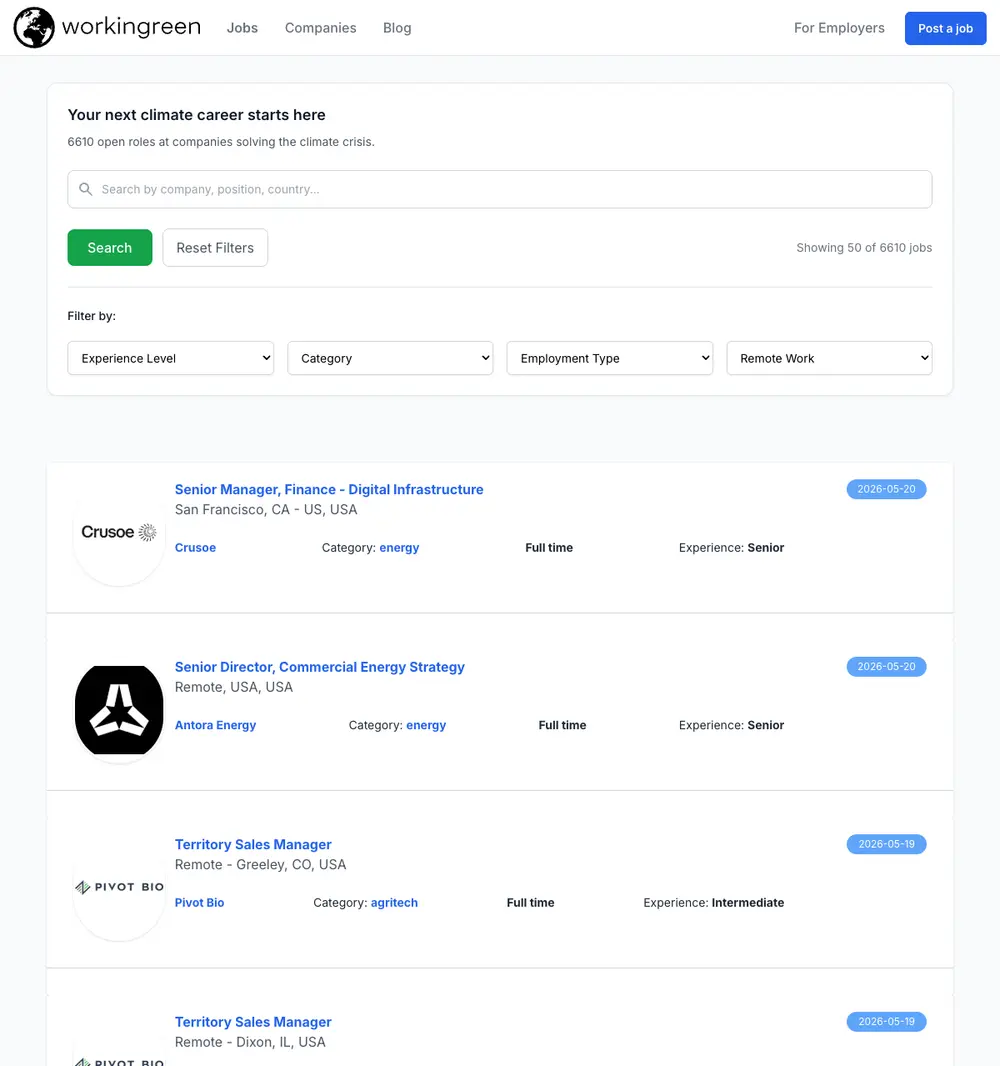The width and height of the screenshot is (1000, 1066).
Task: Open the For Employers link
Action: 839,28
